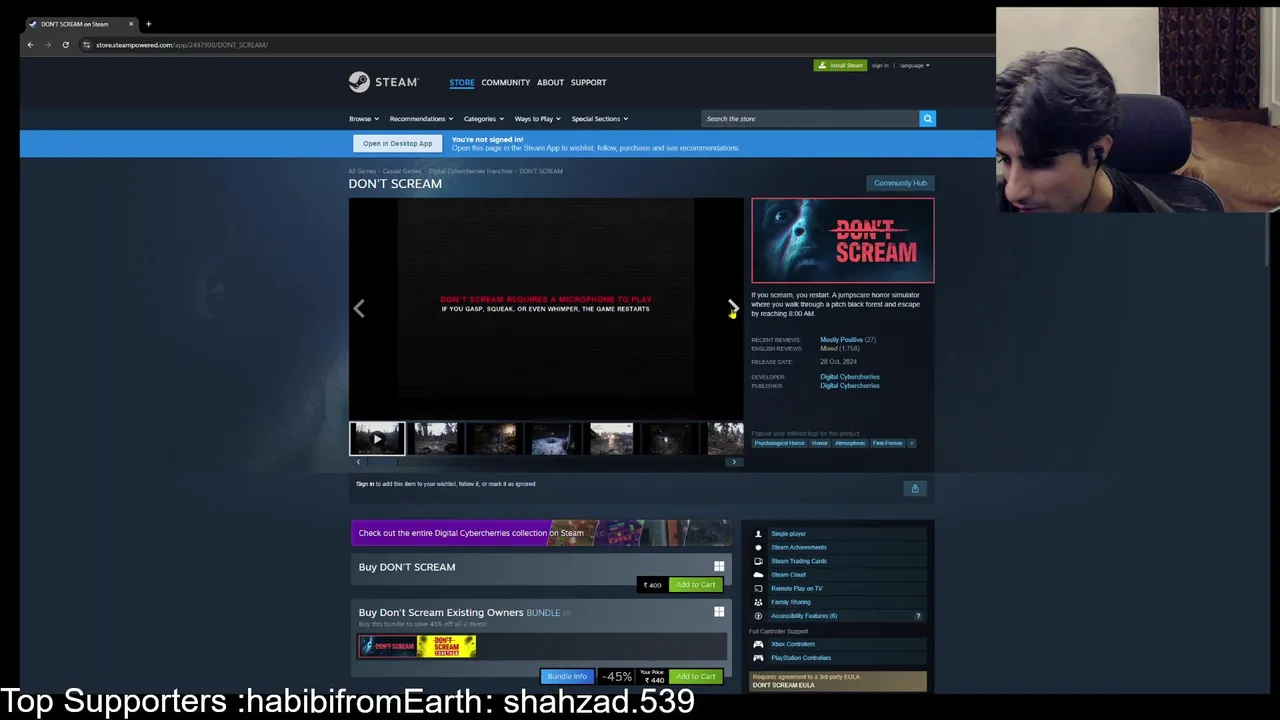Screen dimensions: 1280x720
Task: Click the Remote Play on TV icon
Action: click(758, 588)
